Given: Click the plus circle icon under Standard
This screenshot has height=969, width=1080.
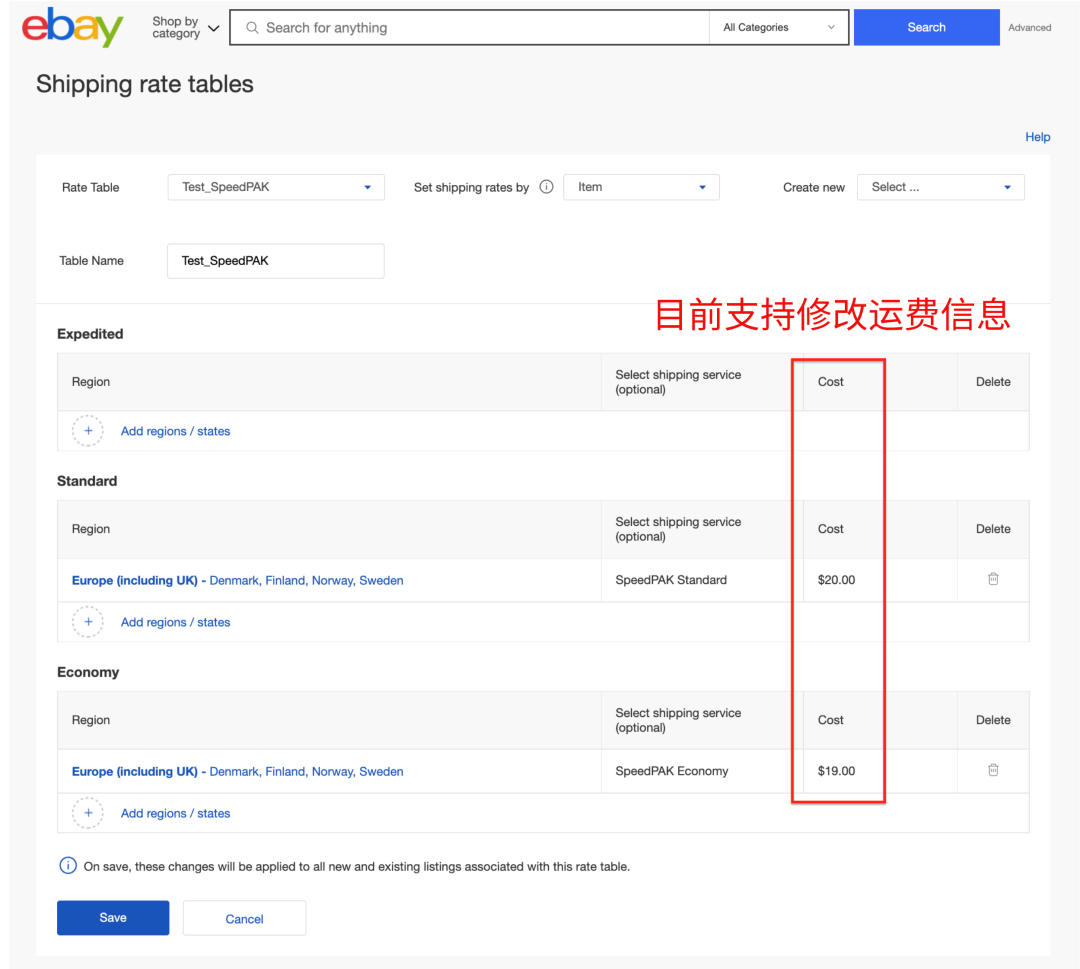Looking at the screenshot, I should pos(88,622).
